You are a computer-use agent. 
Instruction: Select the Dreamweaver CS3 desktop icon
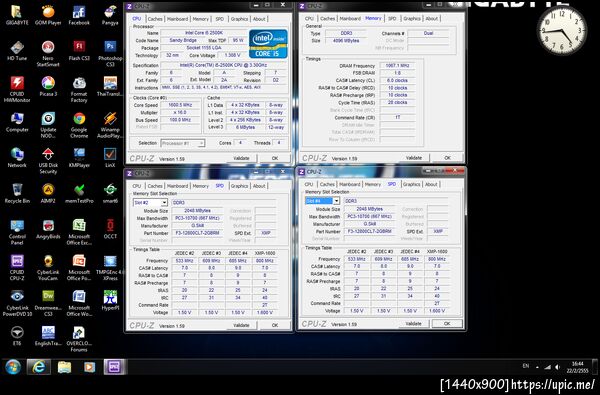[x=48, y=303]
